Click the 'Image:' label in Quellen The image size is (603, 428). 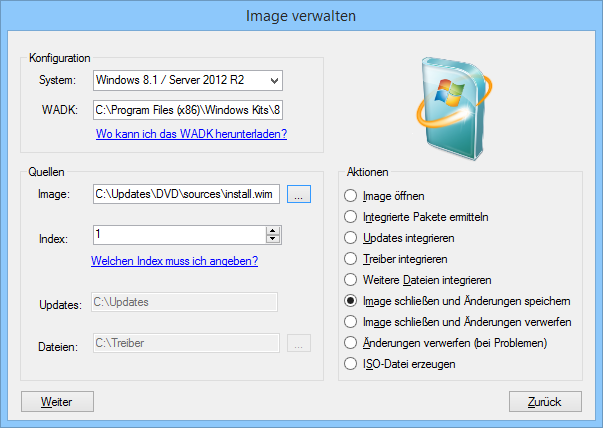[x=54, y=194]
